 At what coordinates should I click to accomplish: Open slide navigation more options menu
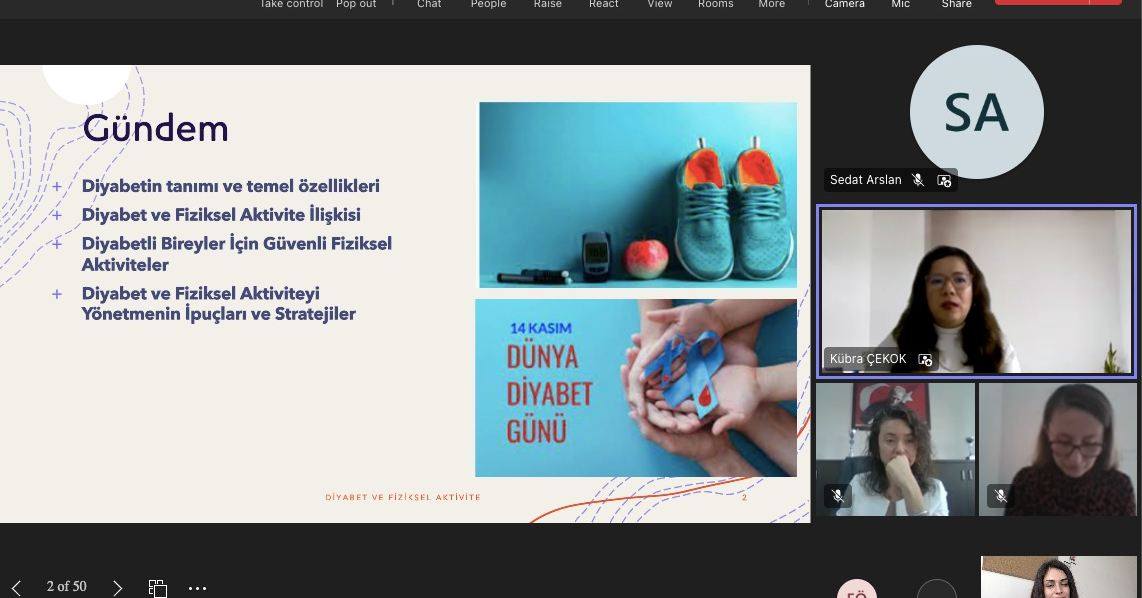[x=197, y=587]
